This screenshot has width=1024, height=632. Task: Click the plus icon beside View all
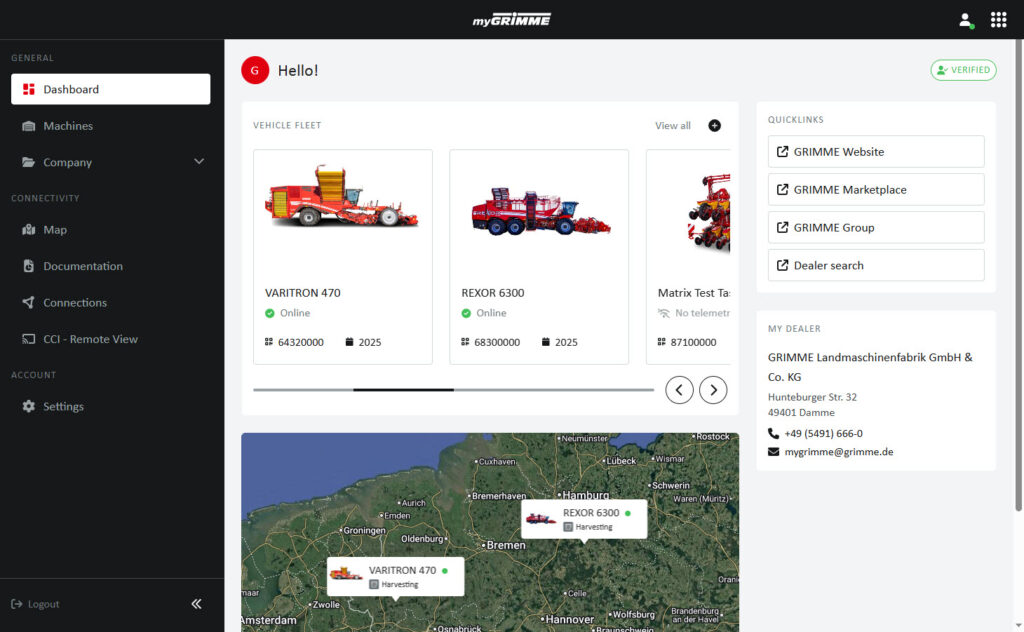click(714, 125)
